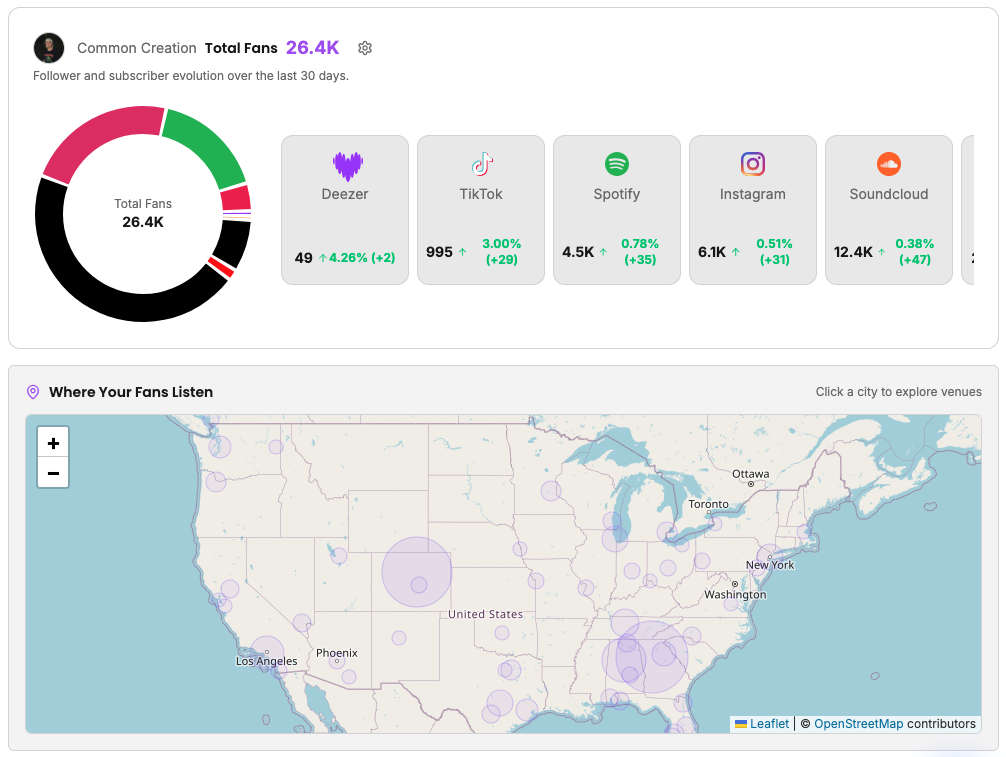Open the OpenStreetMap contributors link

click(858, 724)
